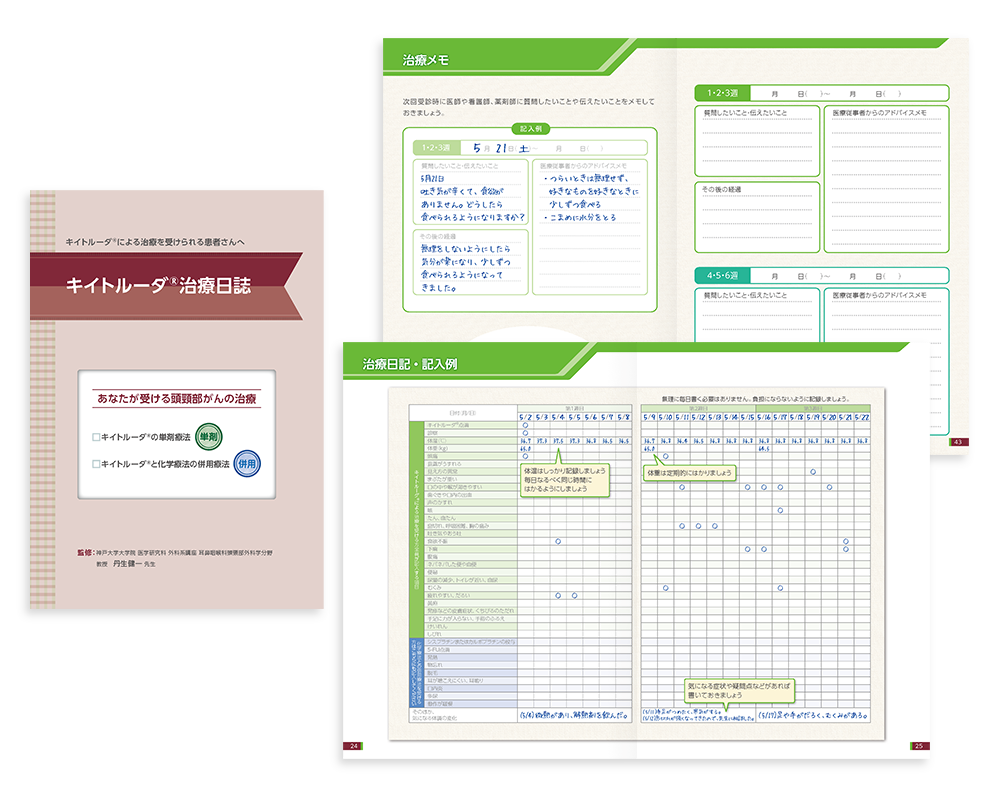Image resolution: width=1000 pixels, height=800 pixels.
Task: Select the 1・2・3週 label on the right page
Action: coord(723,93)
